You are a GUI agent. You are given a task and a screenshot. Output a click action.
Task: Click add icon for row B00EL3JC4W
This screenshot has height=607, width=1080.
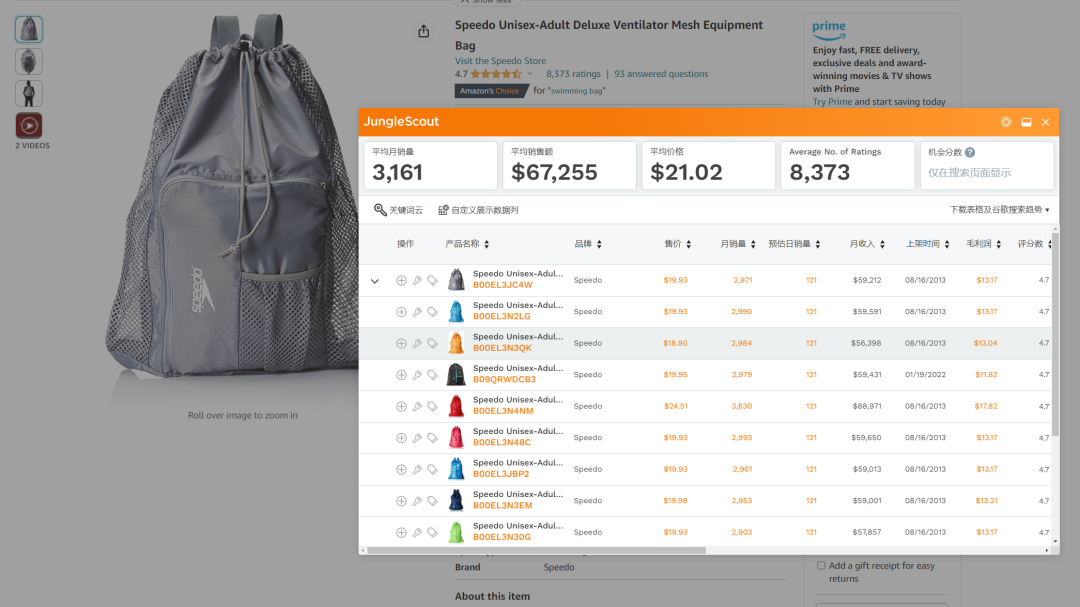click(x=401, y=280)
